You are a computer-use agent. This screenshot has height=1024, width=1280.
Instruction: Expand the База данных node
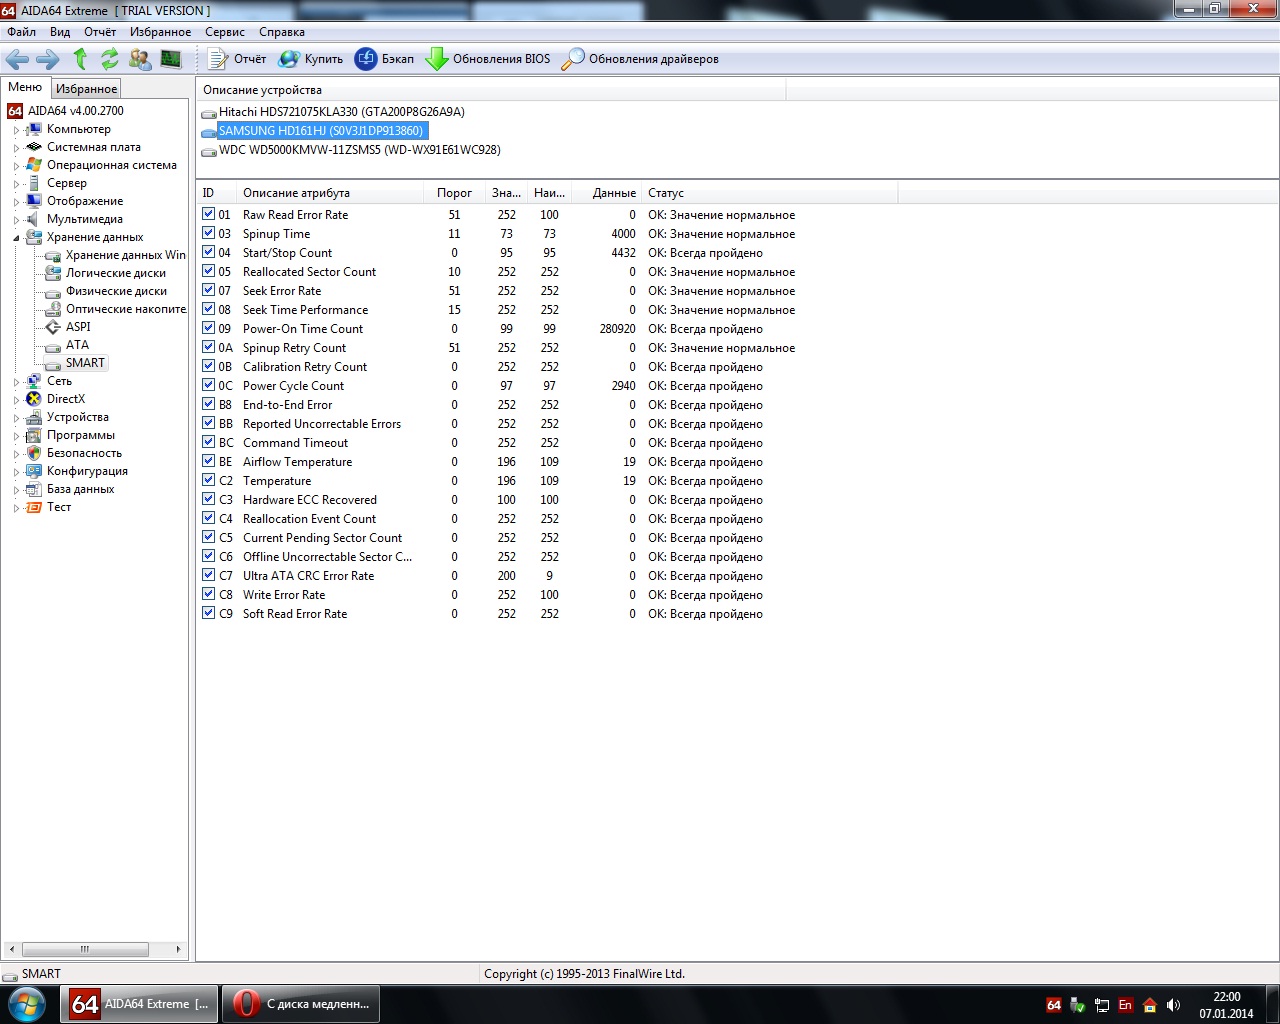(x=16, y=490)
